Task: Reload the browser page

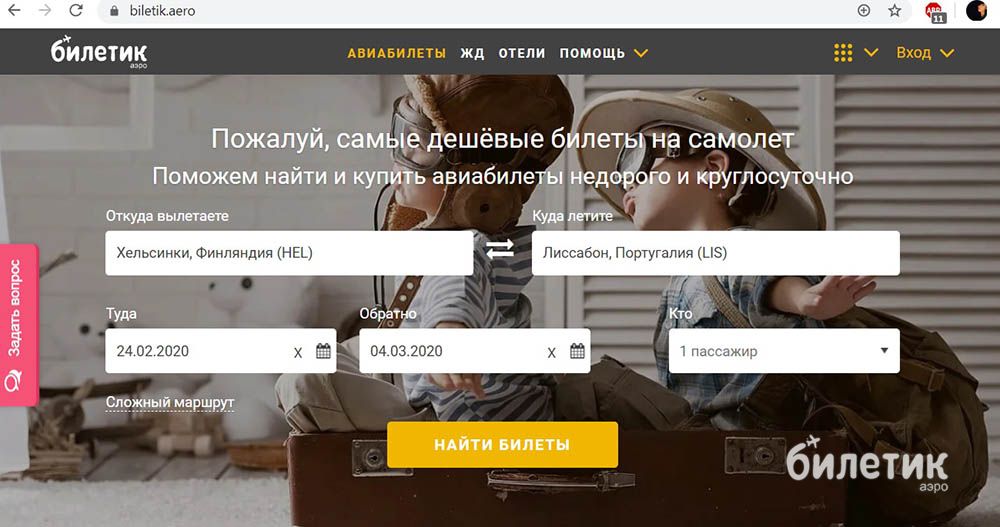Action: click(x=76, y=11)
